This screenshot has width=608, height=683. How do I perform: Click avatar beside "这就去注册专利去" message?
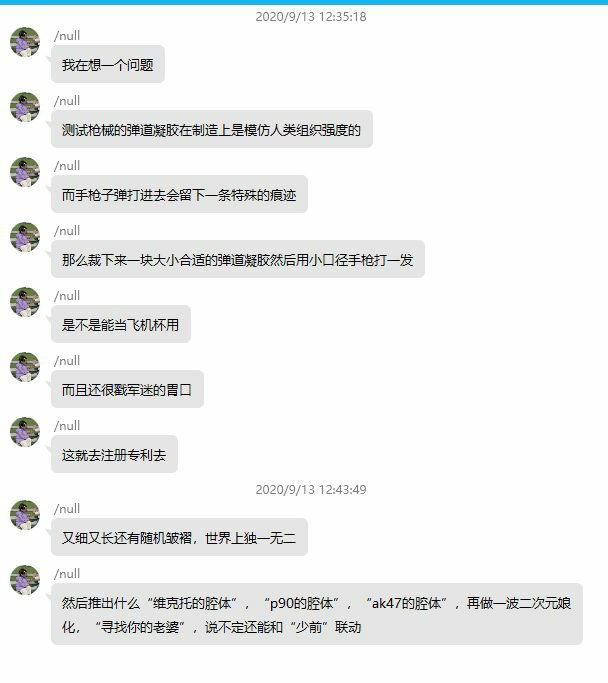click(25, 432)
